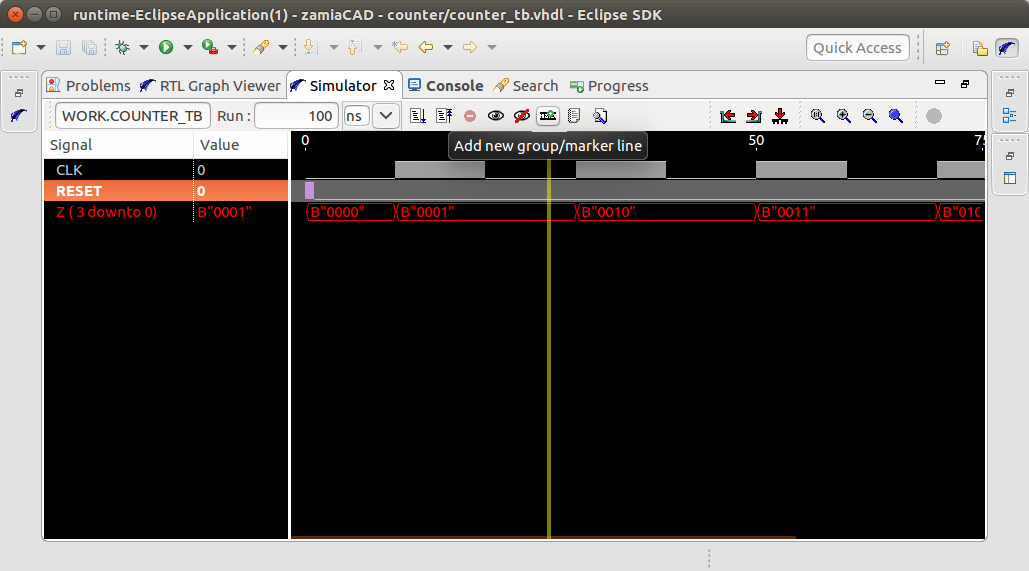Click the zoom in magnifier icon
Screen dimensions: 1029x571
[844, 116]
